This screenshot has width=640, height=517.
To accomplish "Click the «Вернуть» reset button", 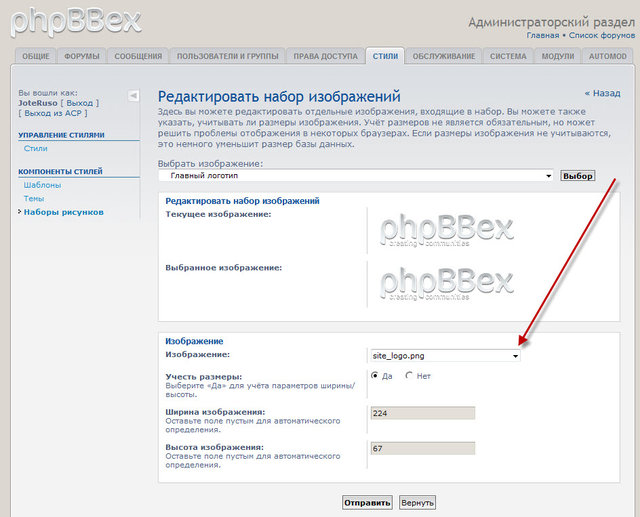I will (x=417, y=502).
